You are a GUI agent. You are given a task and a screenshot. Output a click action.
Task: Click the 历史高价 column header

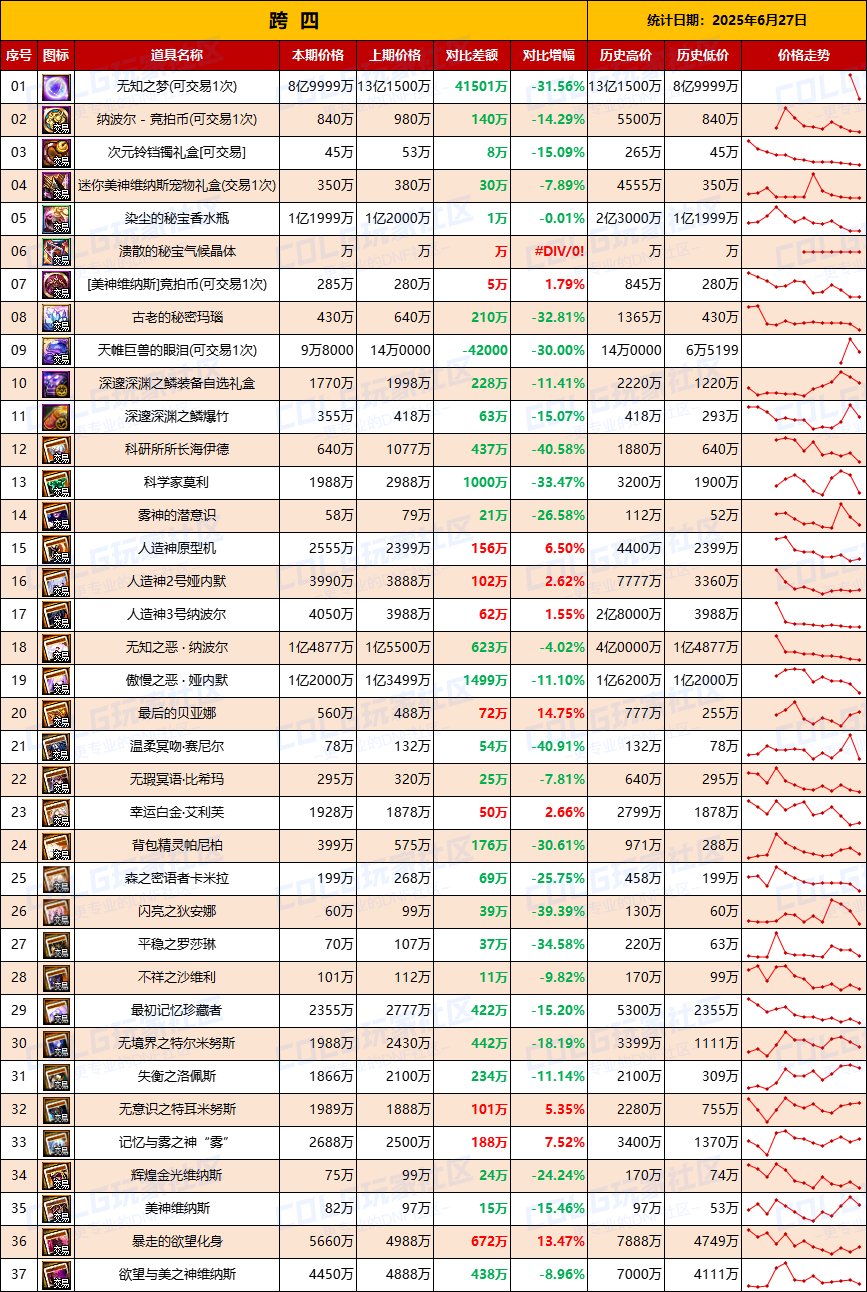click(626, 55)
